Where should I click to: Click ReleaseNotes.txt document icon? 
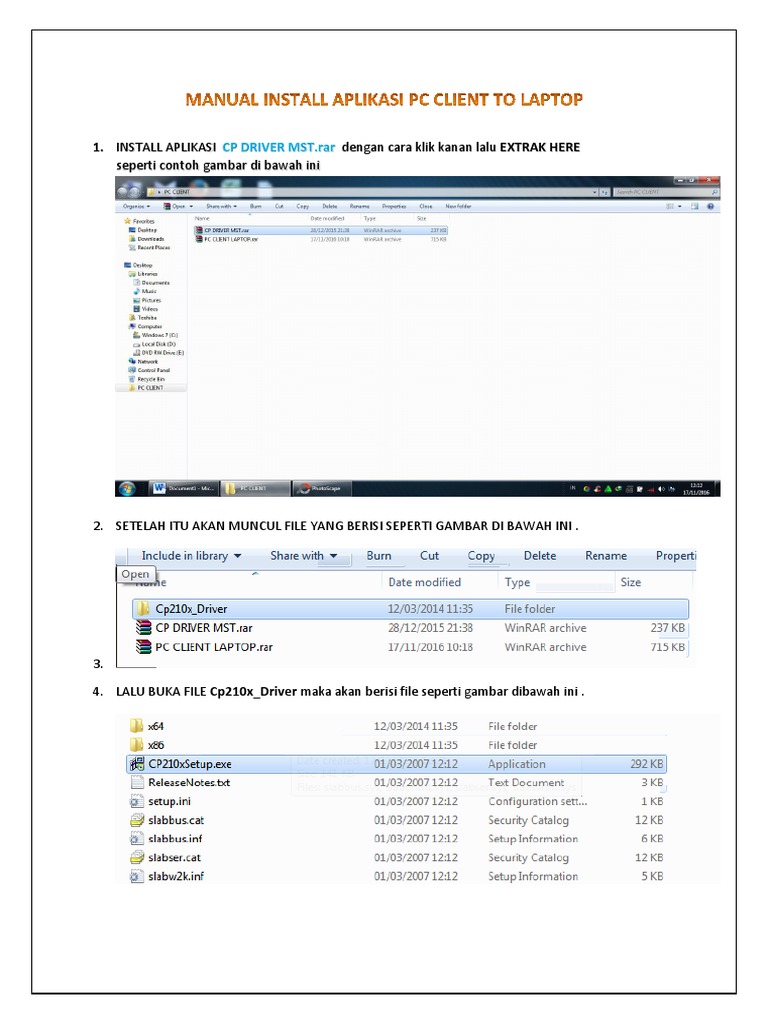[136, 782]
